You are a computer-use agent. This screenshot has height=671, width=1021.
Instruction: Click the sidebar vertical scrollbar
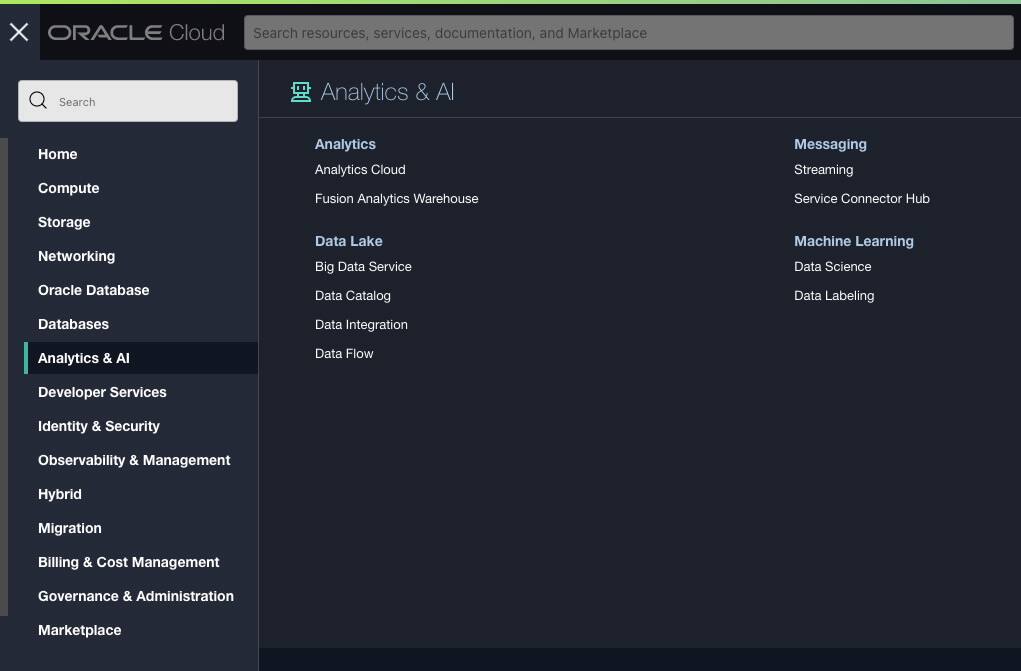(x=4, y=377)
